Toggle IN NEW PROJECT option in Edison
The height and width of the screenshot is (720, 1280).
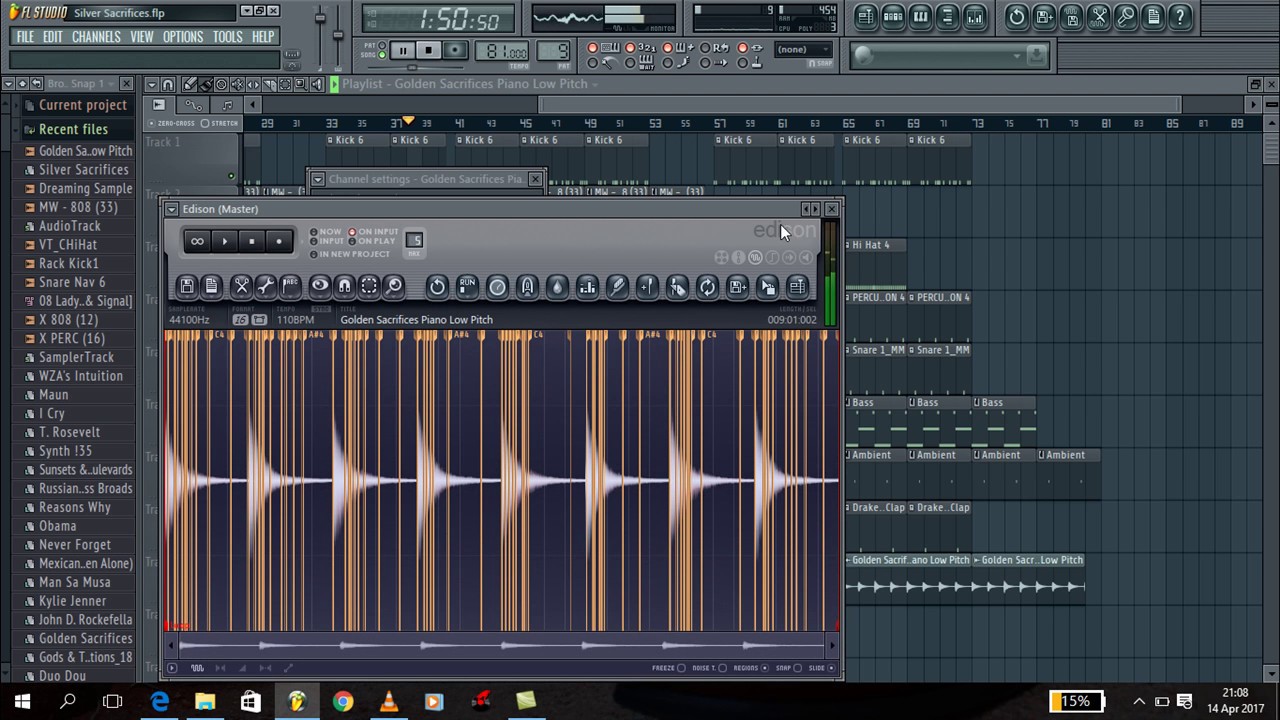tap(349, 254)
